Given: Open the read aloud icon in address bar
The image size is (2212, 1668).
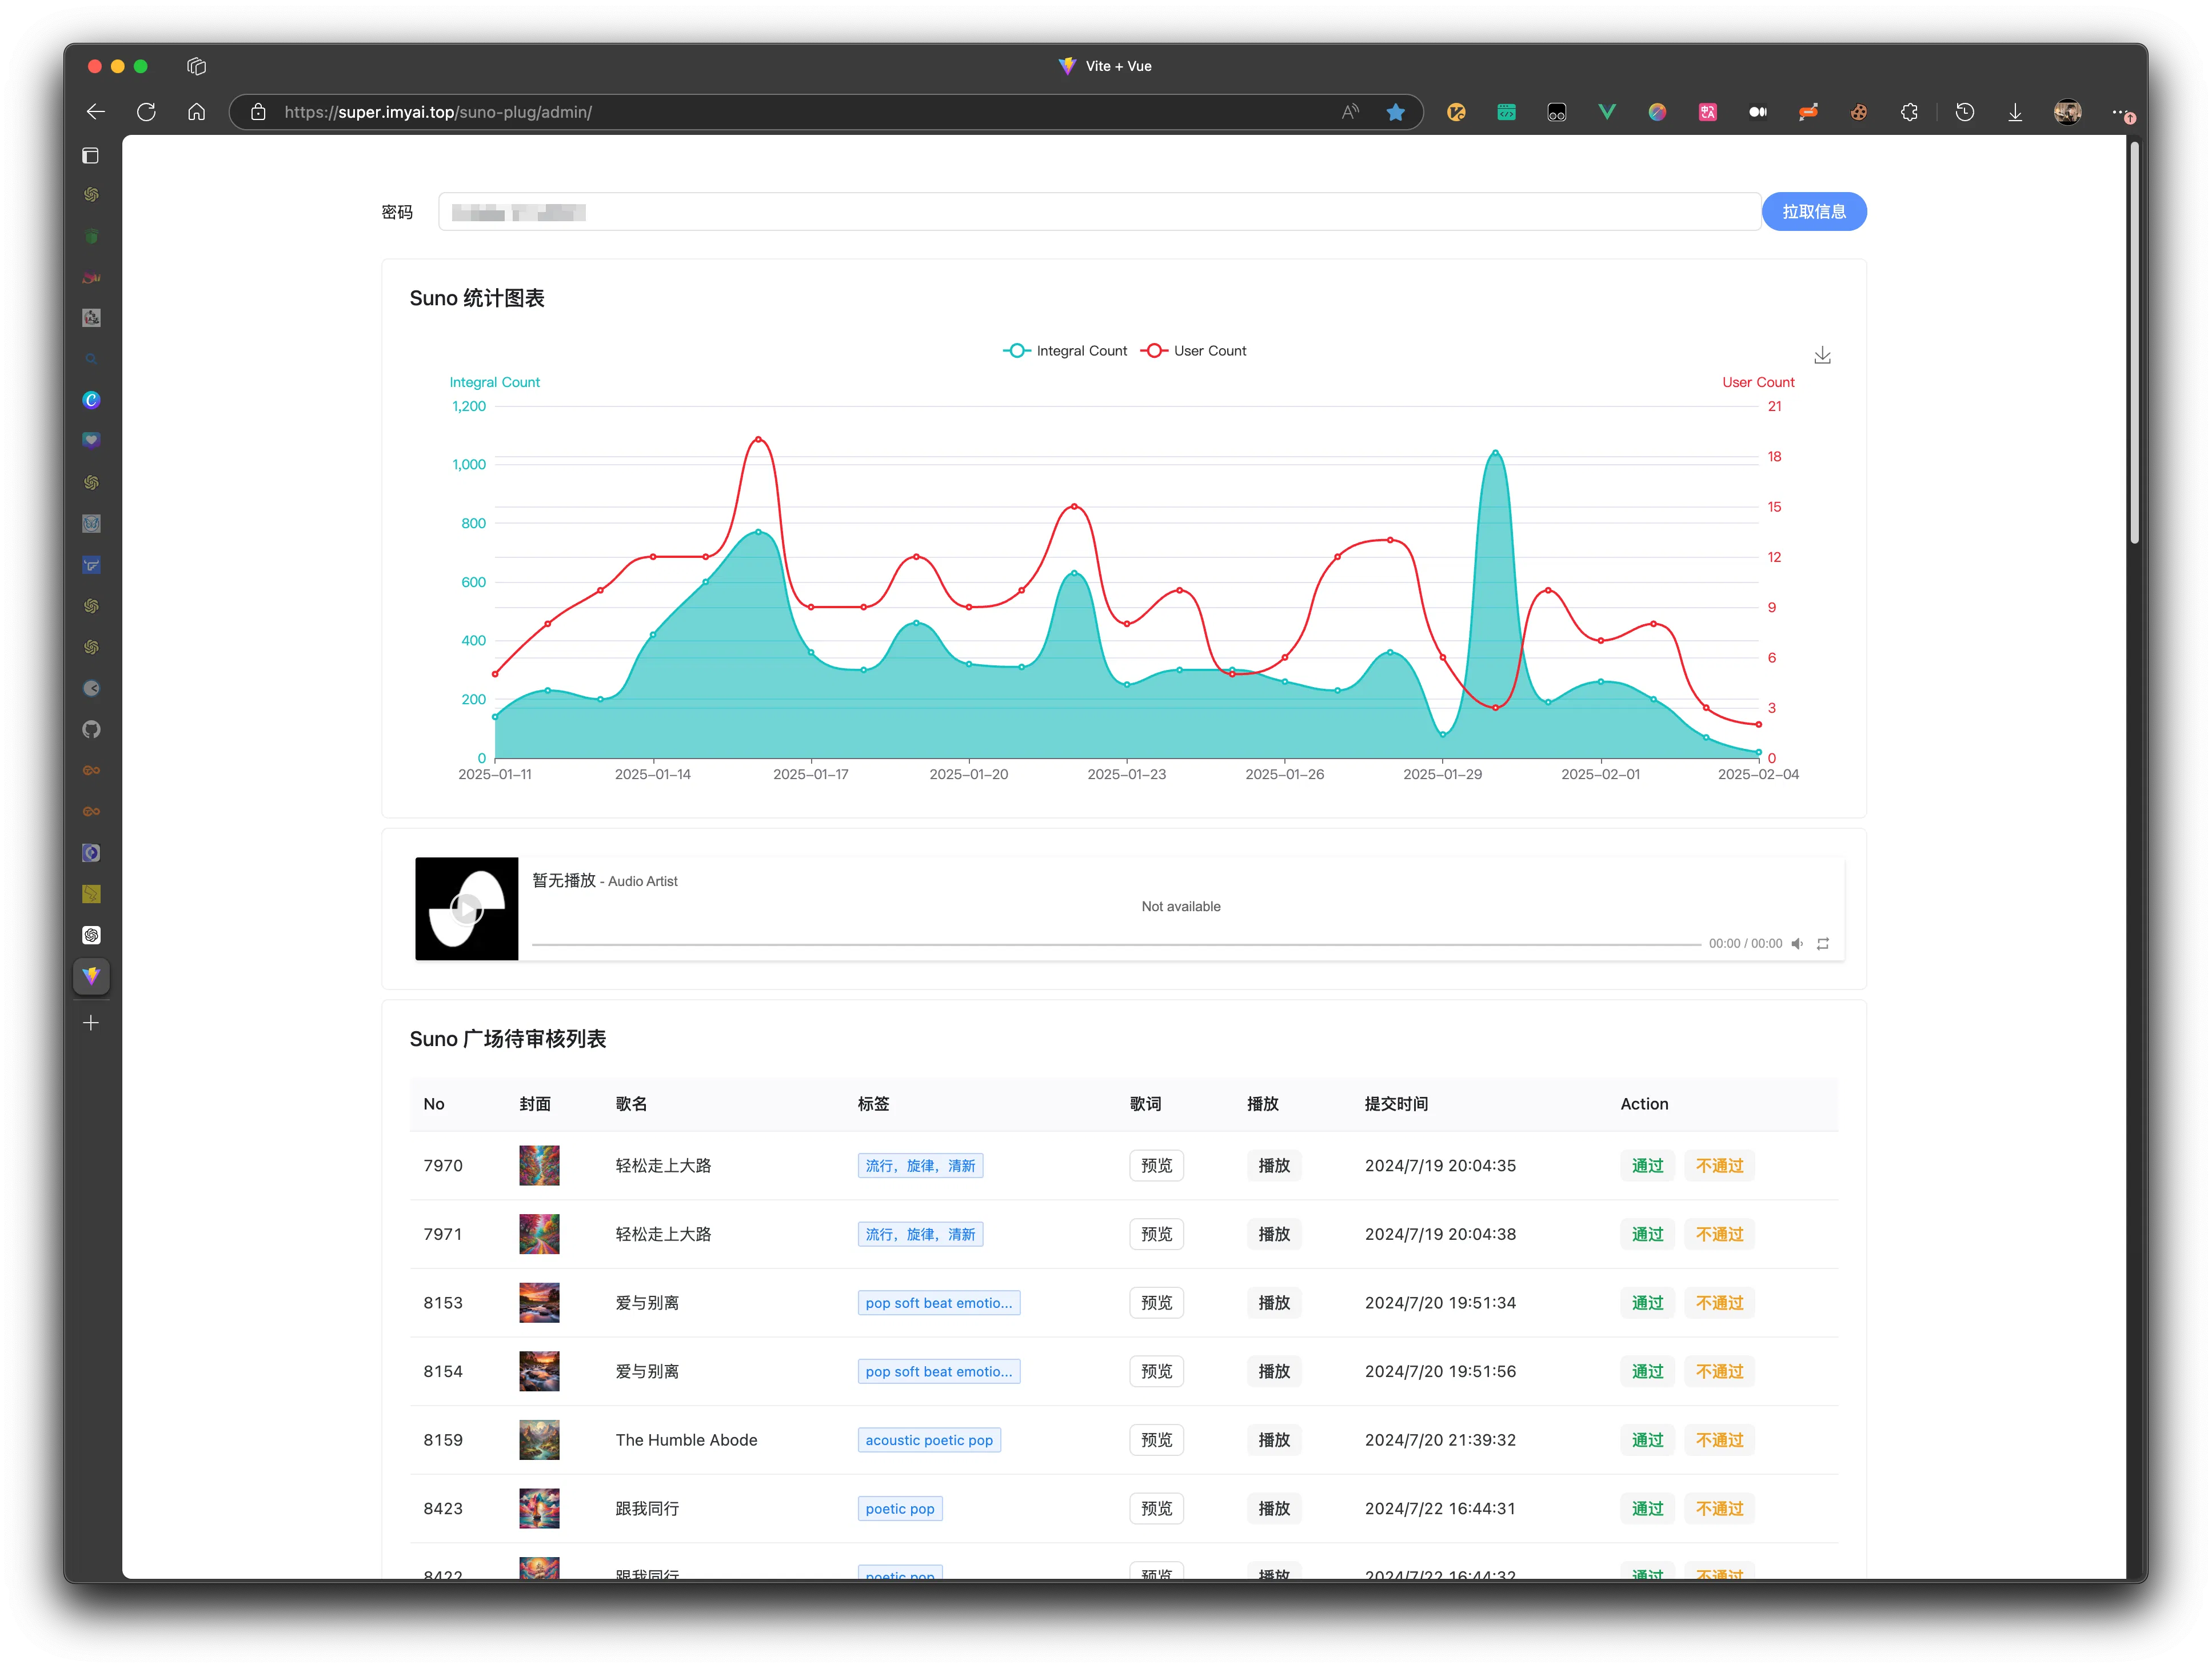Looking at the screenshot, I should (x=1350, y=112).
